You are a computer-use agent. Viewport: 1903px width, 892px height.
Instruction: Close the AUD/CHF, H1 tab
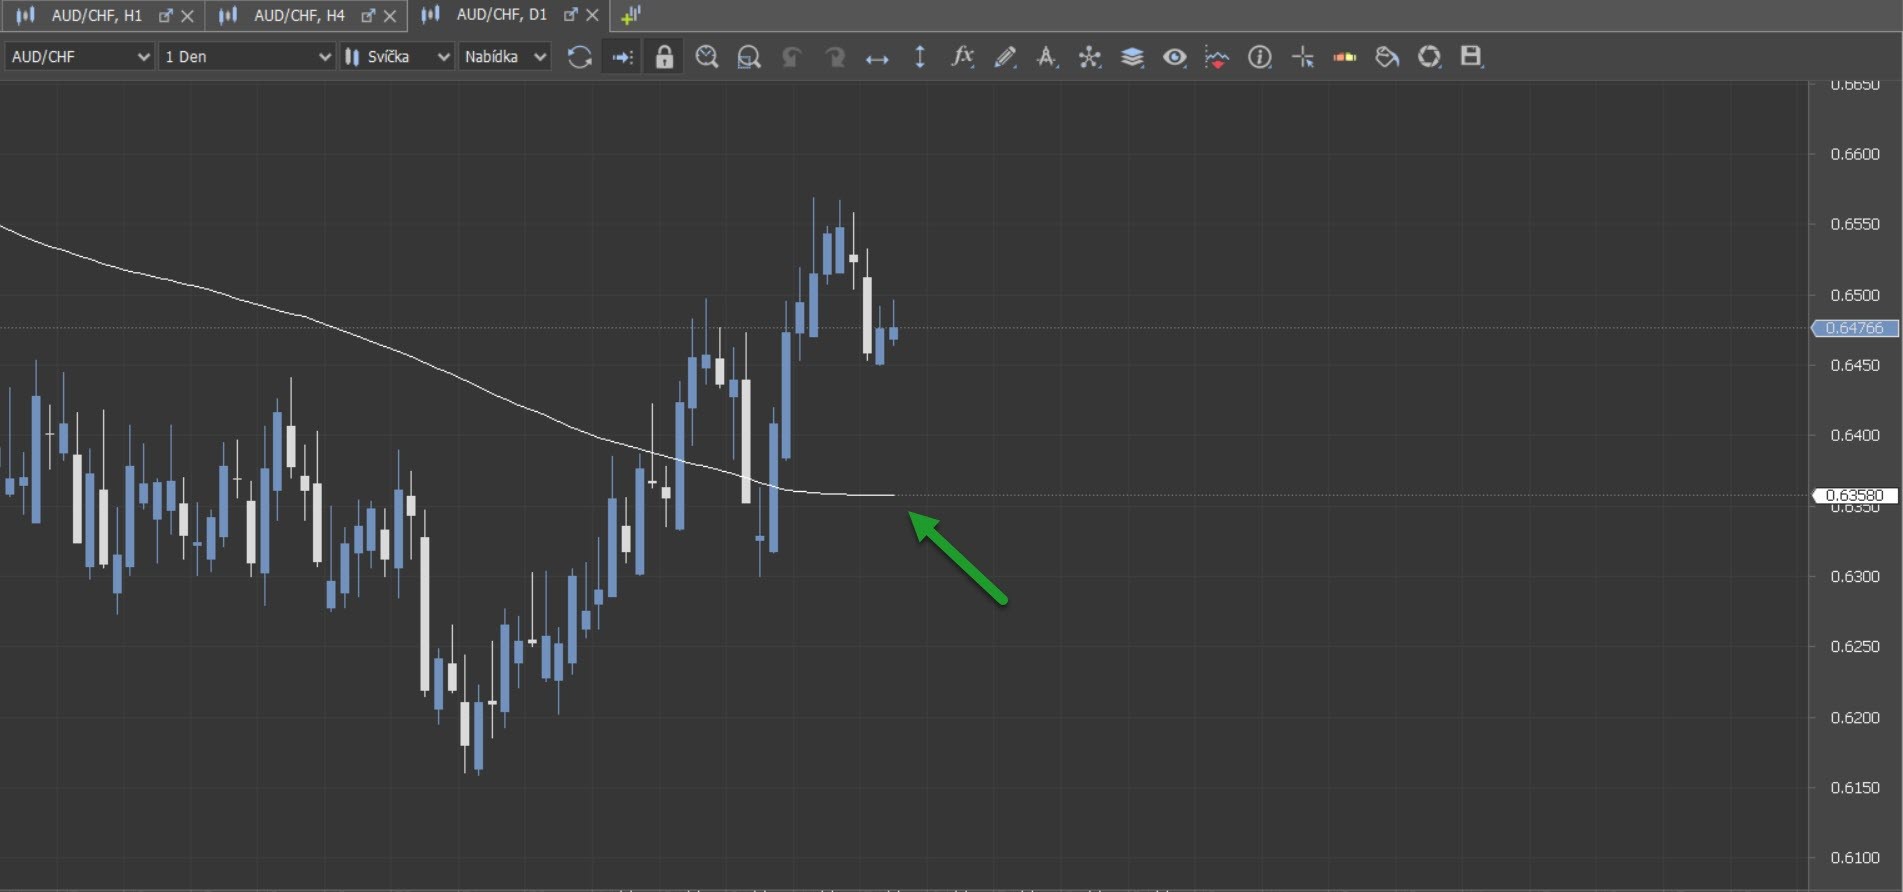click(x=187, y=16)
